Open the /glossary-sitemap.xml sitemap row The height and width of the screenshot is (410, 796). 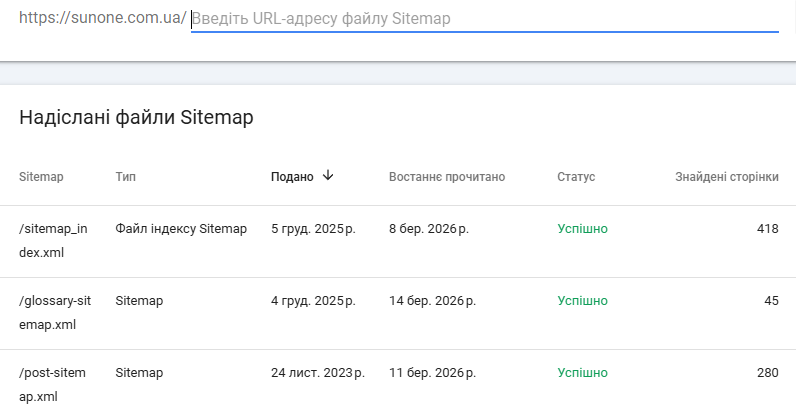coord(62,312)
